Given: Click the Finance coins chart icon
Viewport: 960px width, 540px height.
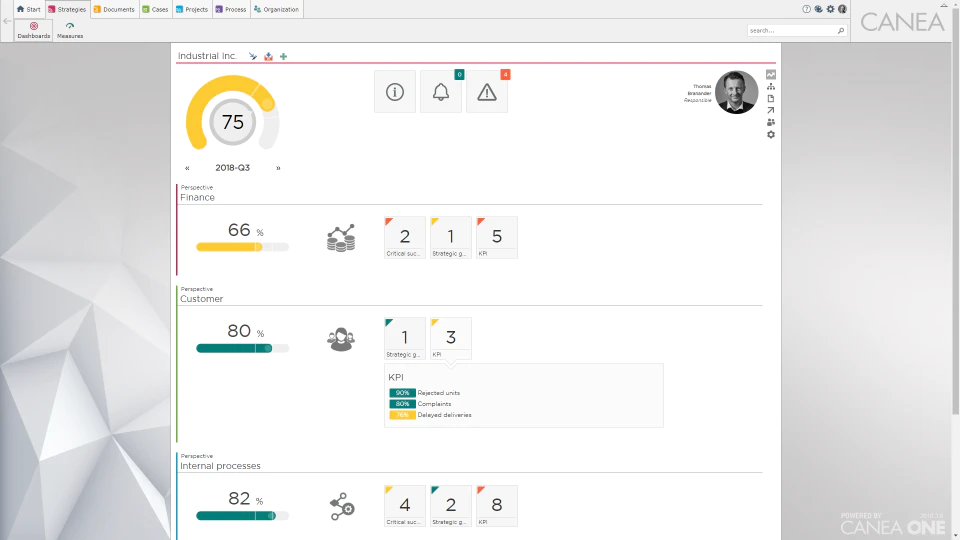Looking at the screenshot, I should 341,238.
